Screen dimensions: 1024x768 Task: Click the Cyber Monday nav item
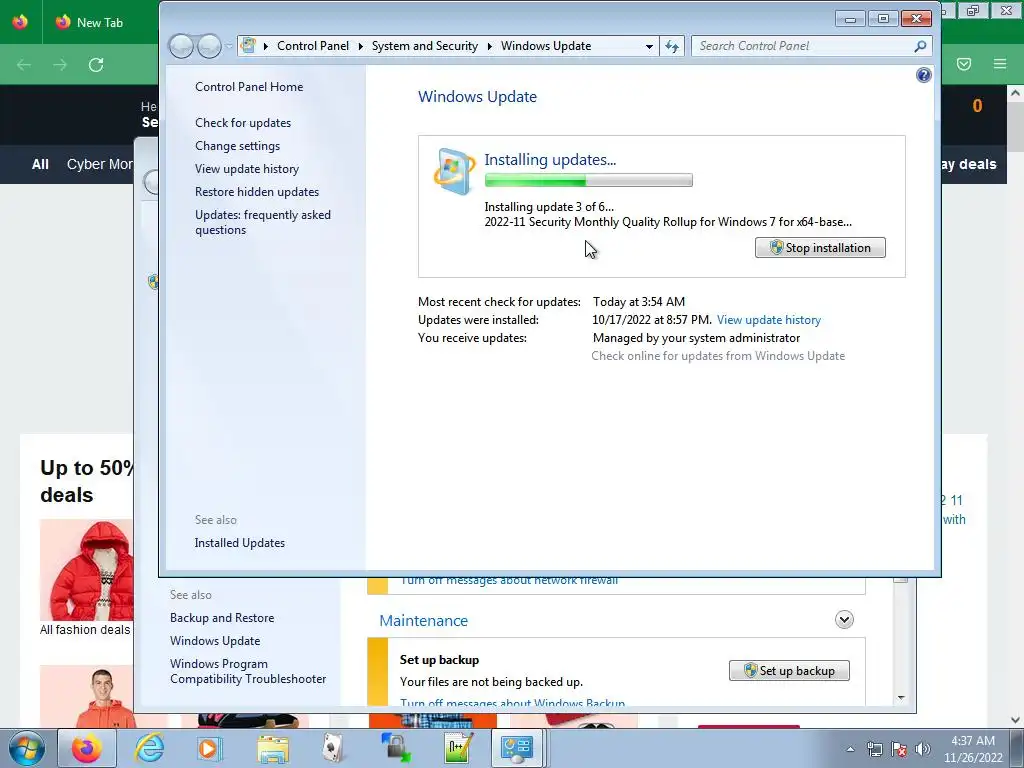coord(100,164)
